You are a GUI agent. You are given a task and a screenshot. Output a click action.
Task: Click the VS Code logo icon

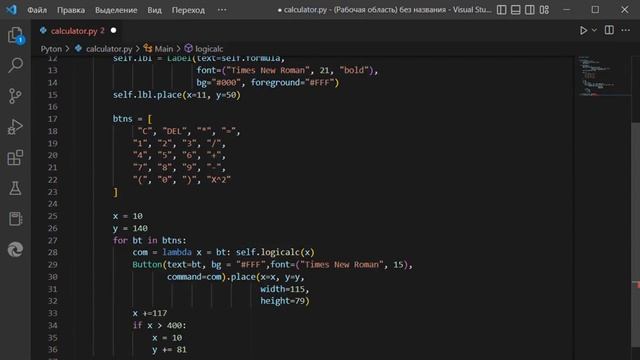[x=11, y=9]
